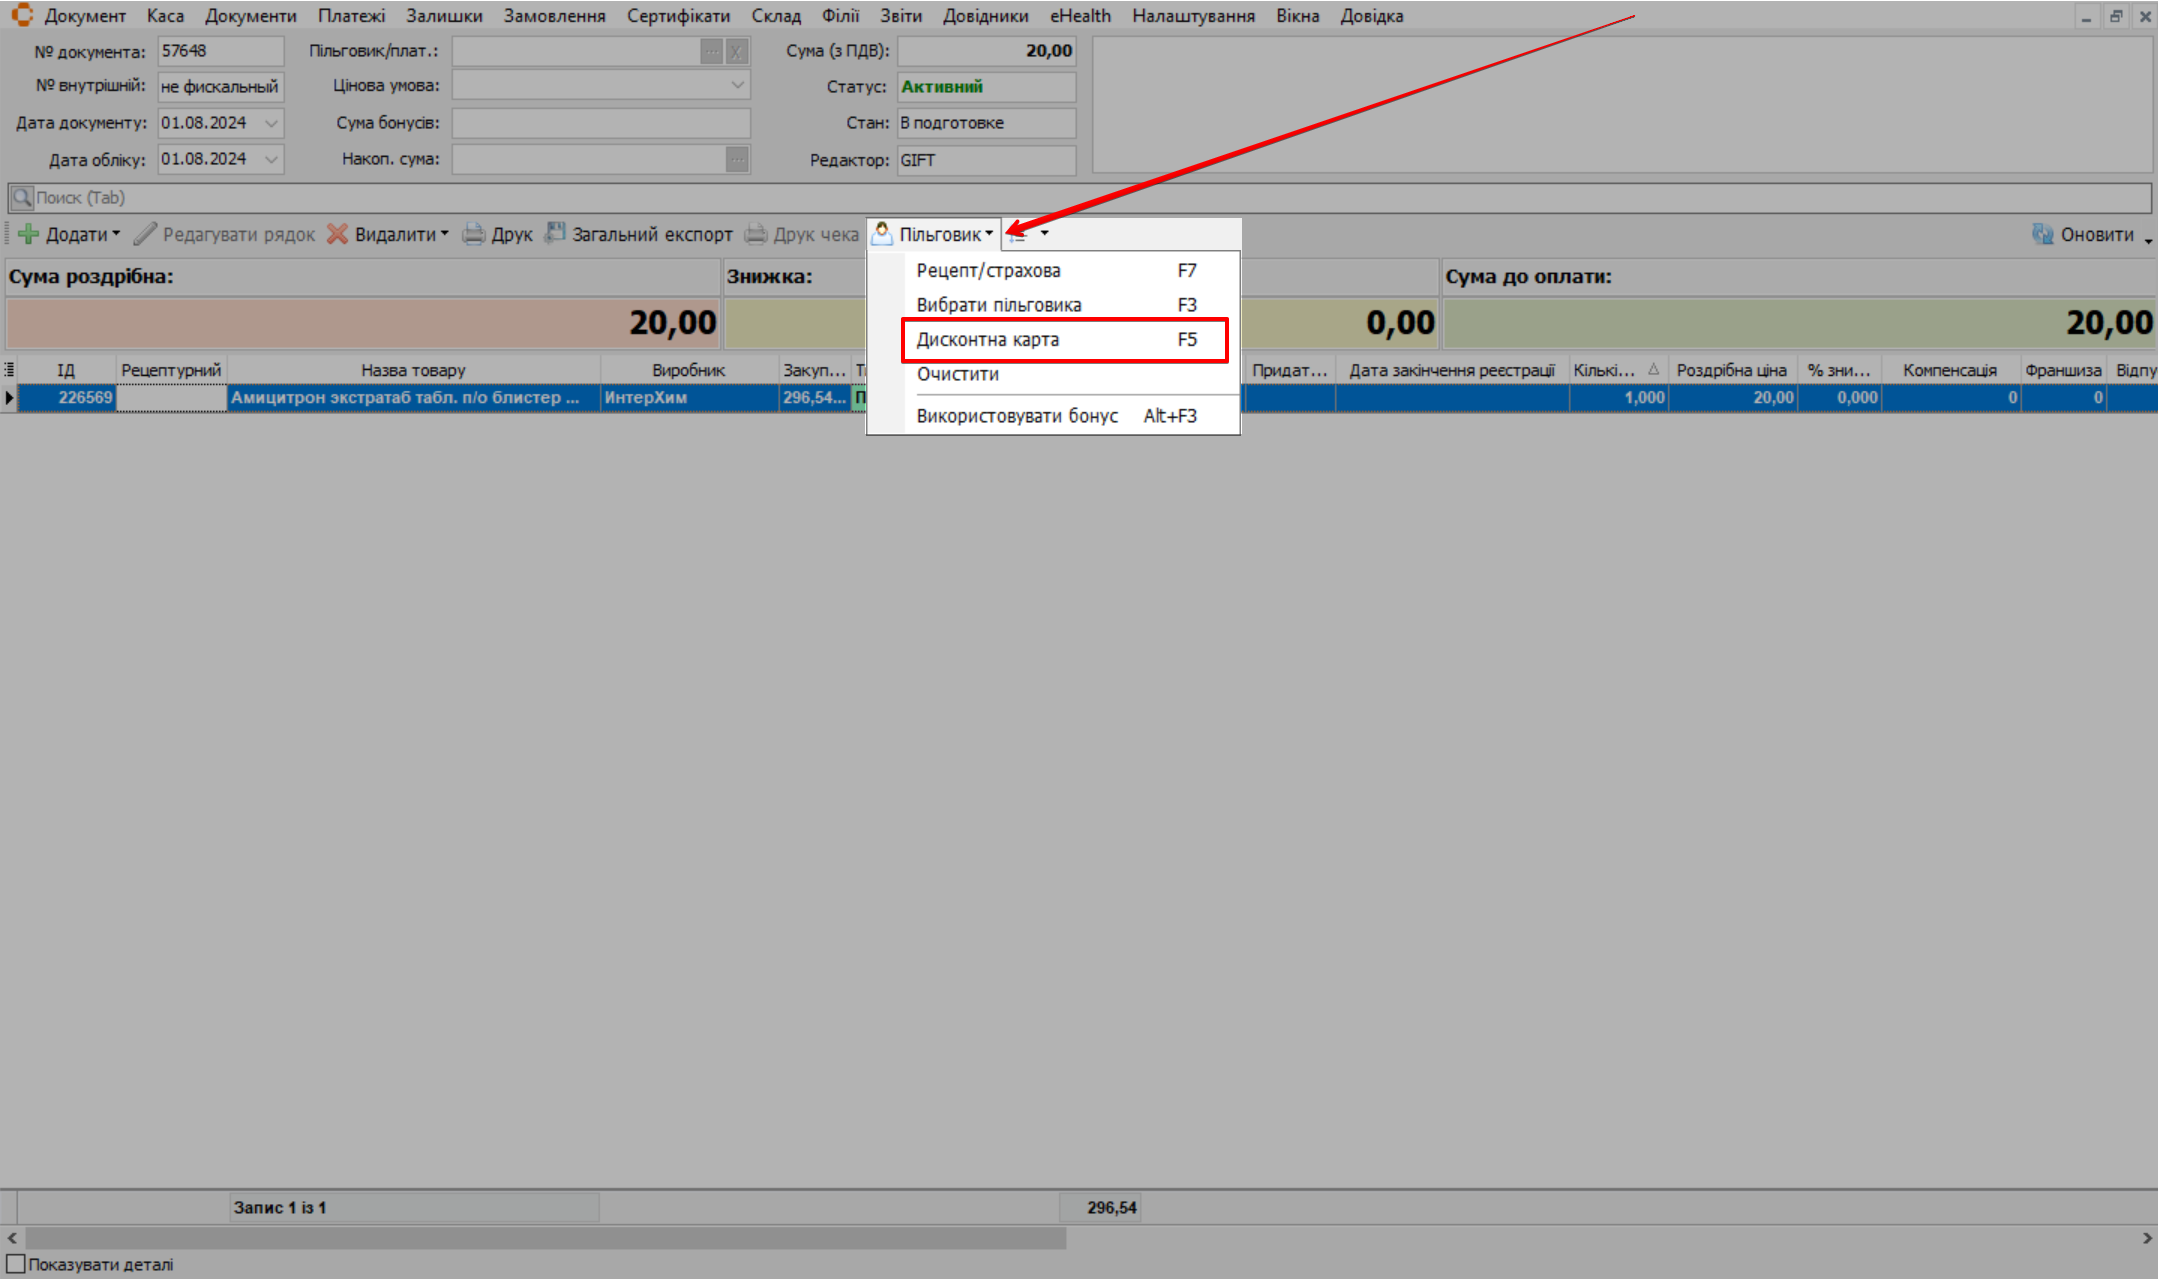2158x1279 pixels.
Task: Click the Пільговик person icon
Action: (x=882, y=233)
